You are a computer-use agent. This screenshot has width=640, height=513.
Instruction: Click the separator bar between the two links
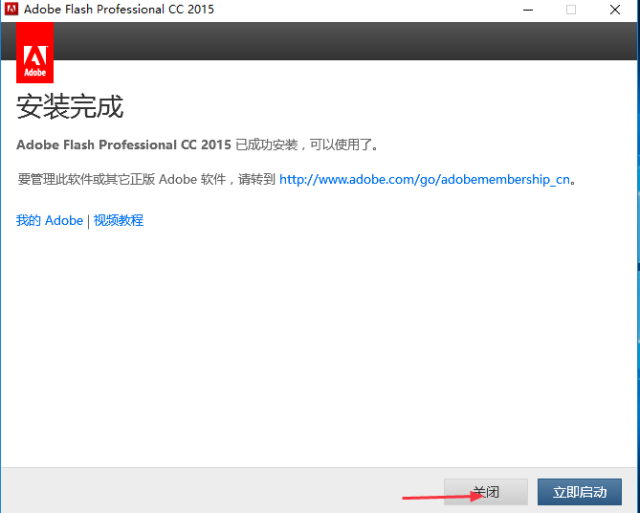click(88, 220)
